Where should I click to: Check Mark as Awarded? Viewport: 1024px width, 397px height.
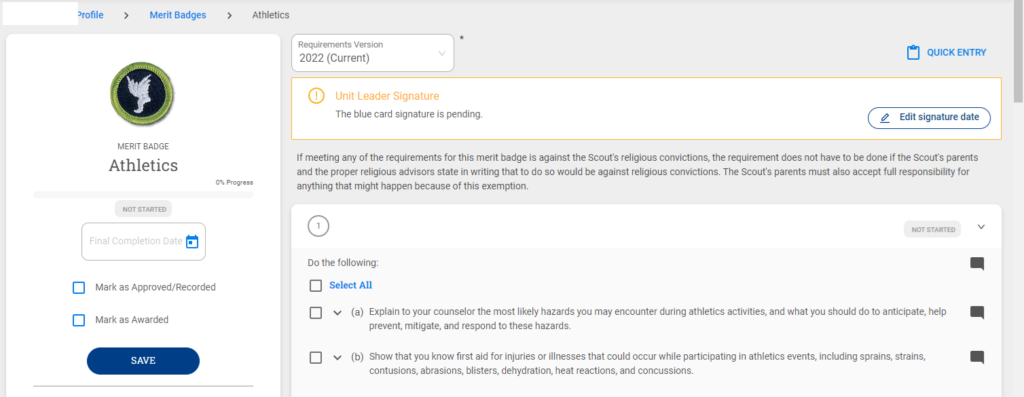click(79, 320)
